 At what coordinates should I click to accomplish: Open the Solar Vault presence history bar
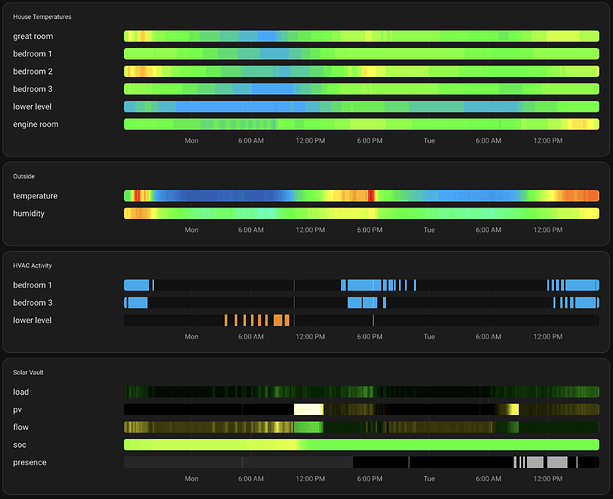[x=362, y=462]
